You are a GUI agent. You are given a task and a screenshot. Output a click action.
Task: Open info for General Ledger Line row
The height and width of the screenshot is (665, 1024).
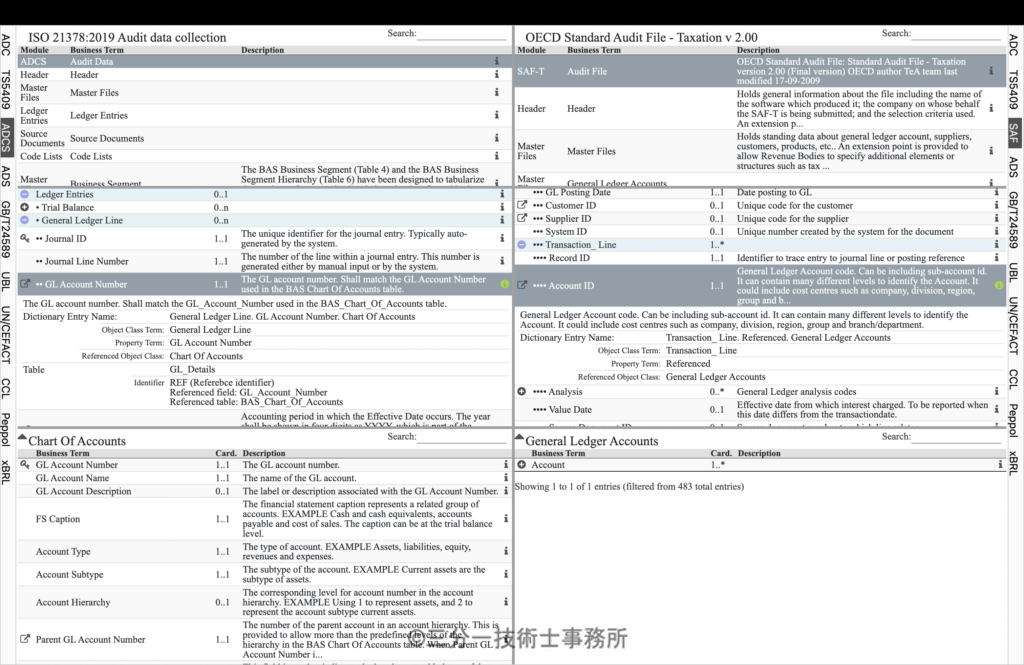(502, 220)
